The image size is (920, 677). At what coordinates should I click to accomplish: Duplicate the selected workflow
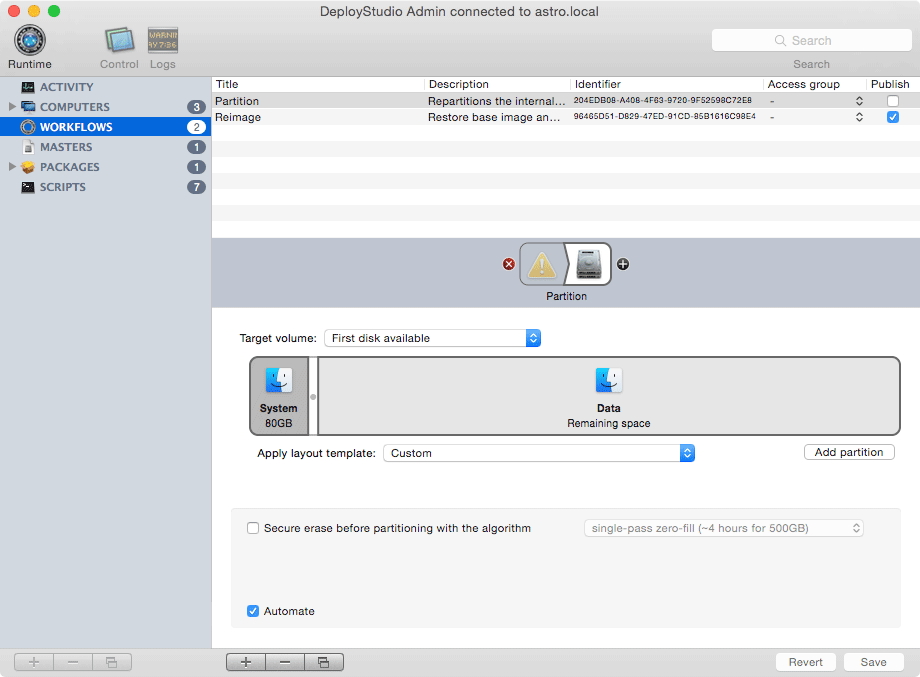coord(323,662)
